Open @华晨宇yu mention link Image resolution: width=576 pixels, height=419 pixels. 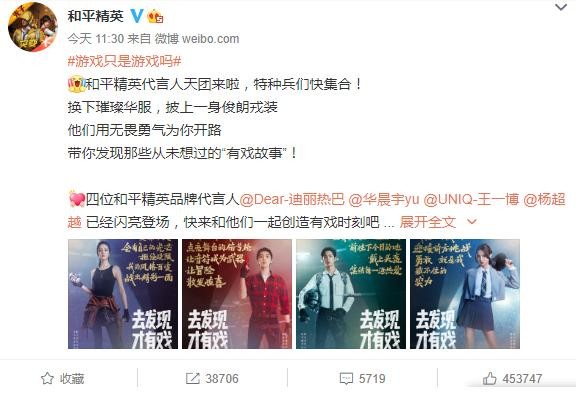(384, 199)
